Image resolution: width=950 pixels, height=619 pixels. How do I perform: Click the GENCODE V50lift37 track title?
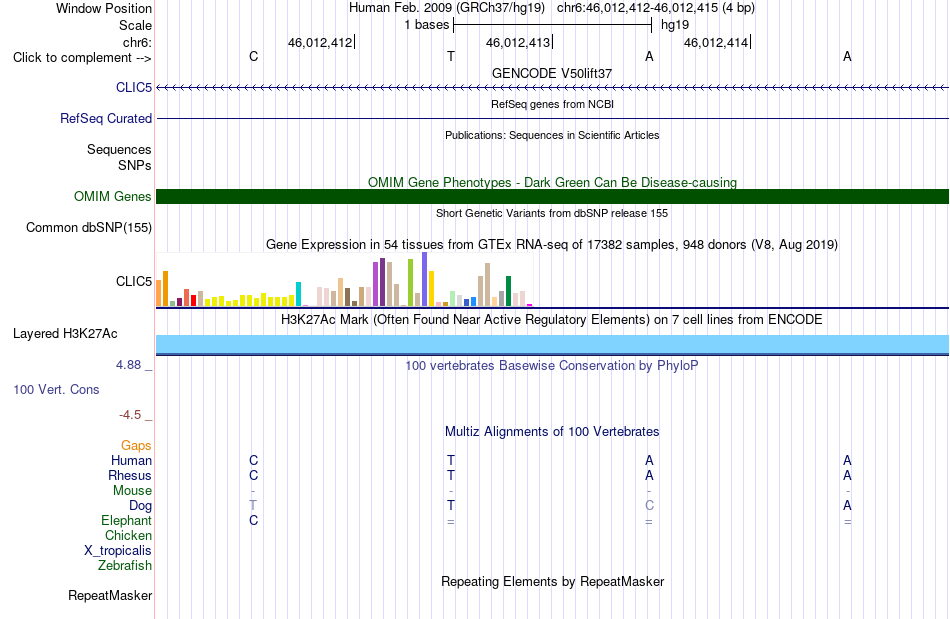pos(552,73)
